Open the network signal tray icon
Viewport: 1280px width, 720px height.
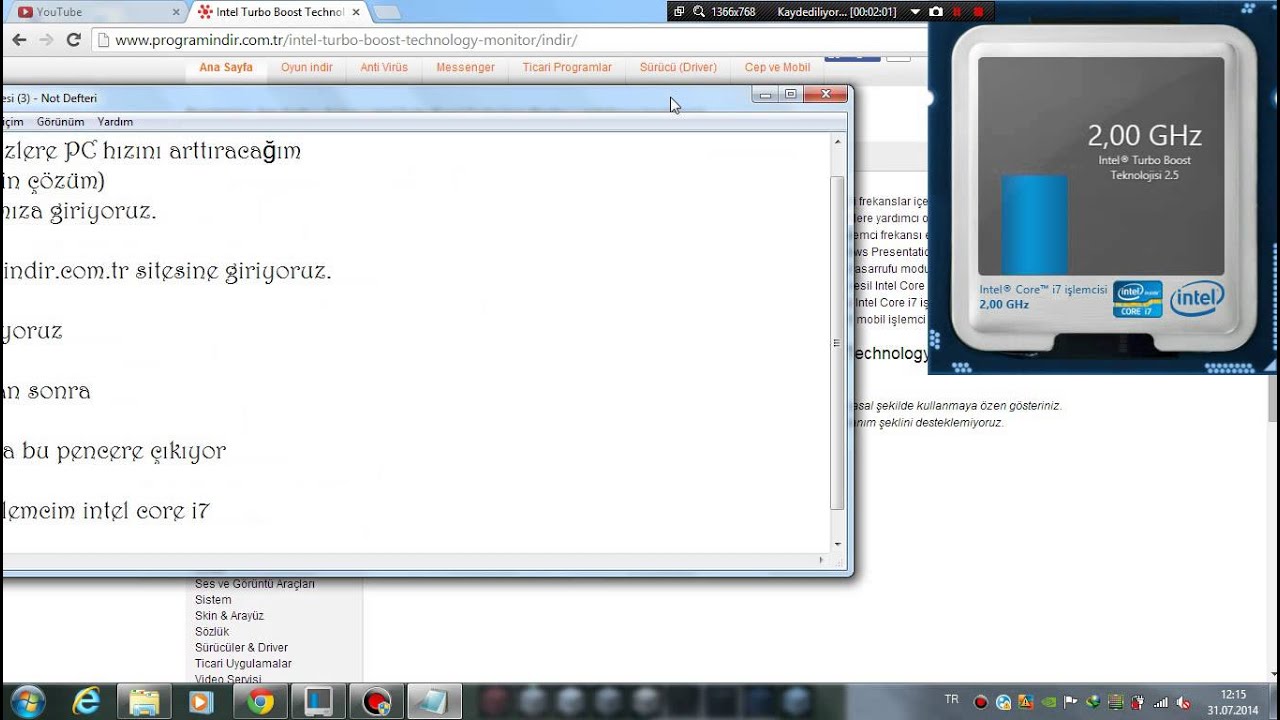[1161, 702]
